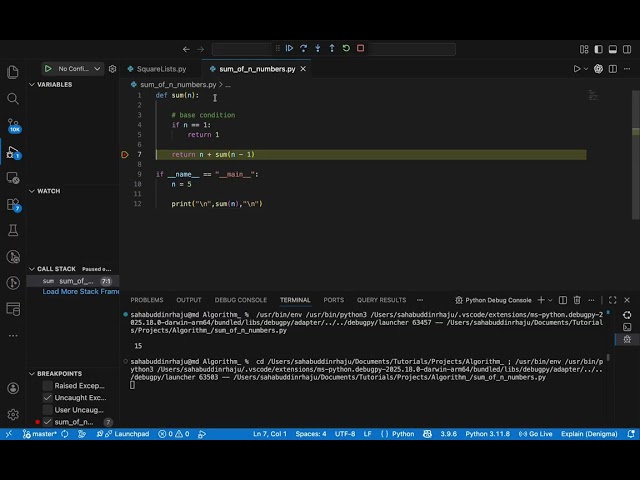Toggle the bottom Panel visibility
The image size is (640, 480).
[613, 49]
